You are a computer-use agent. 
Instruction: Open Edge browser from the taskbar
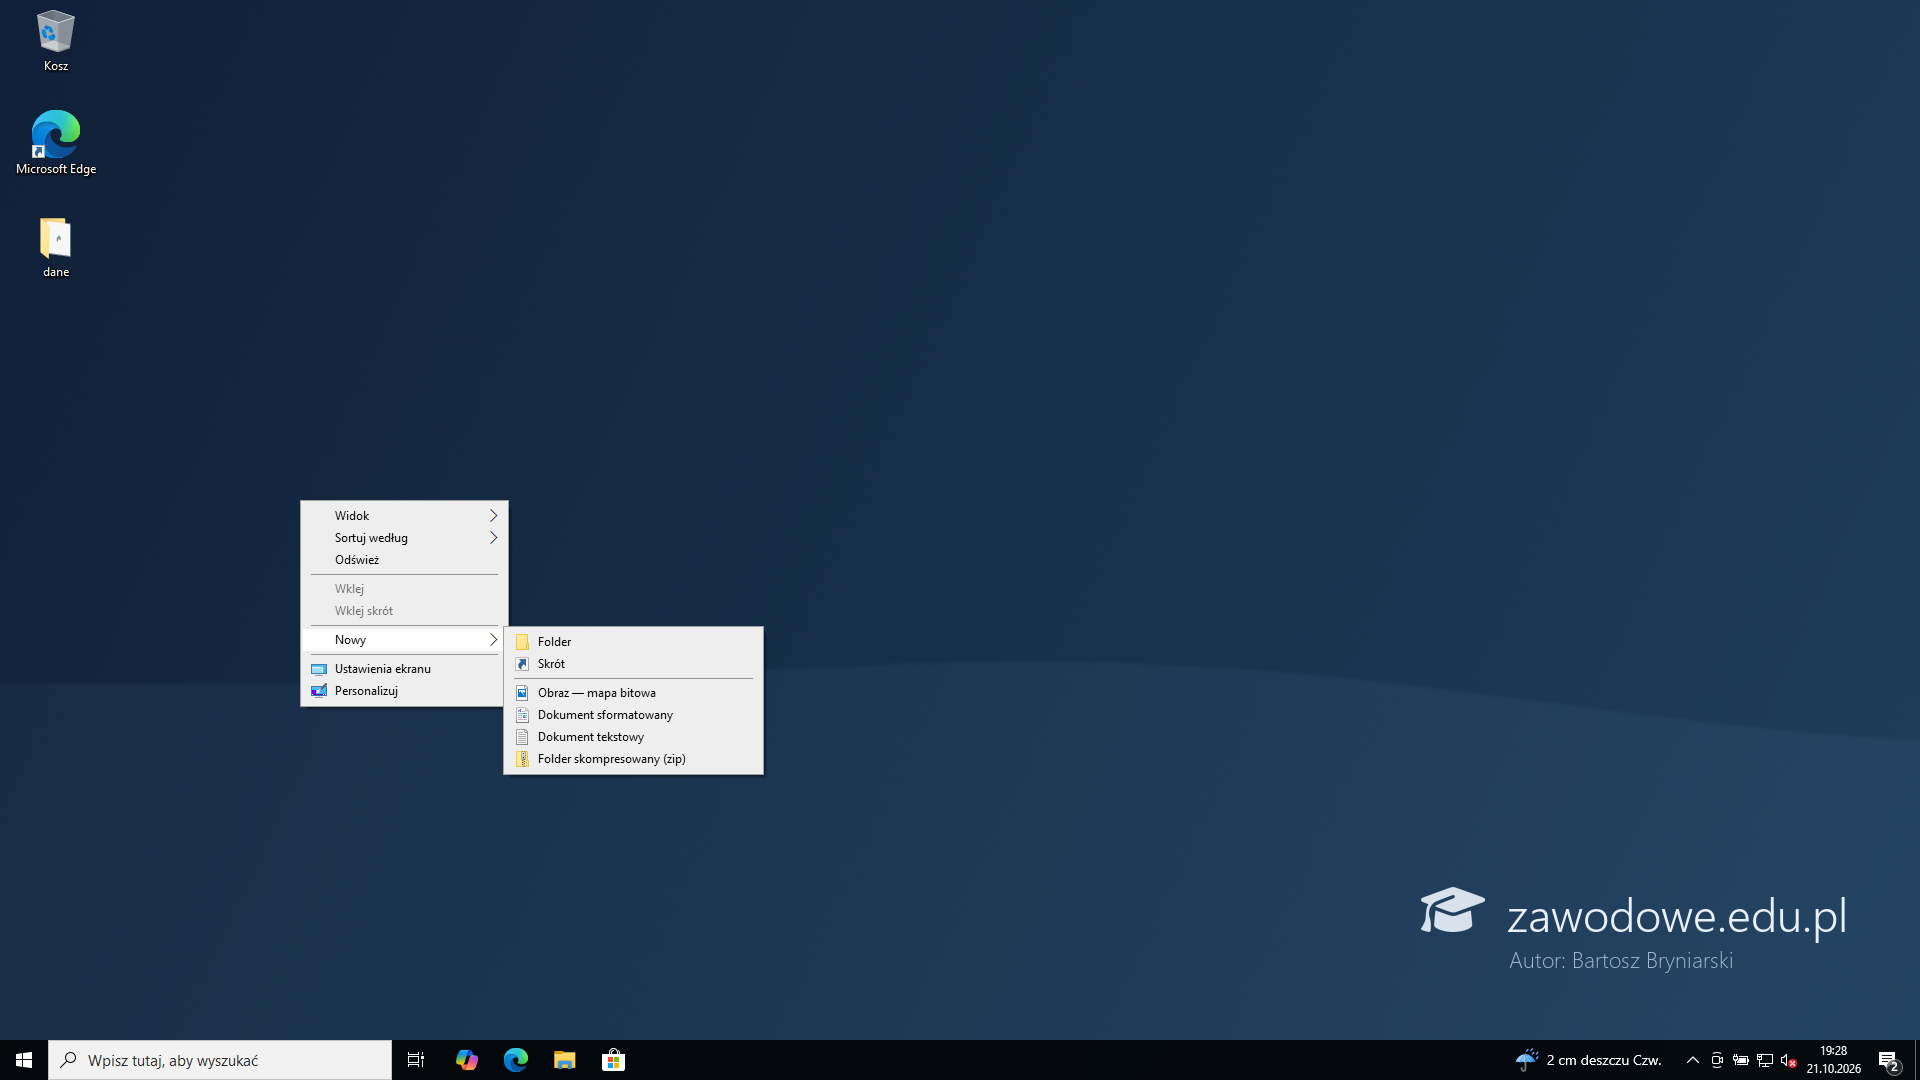tap(515, 1060)
